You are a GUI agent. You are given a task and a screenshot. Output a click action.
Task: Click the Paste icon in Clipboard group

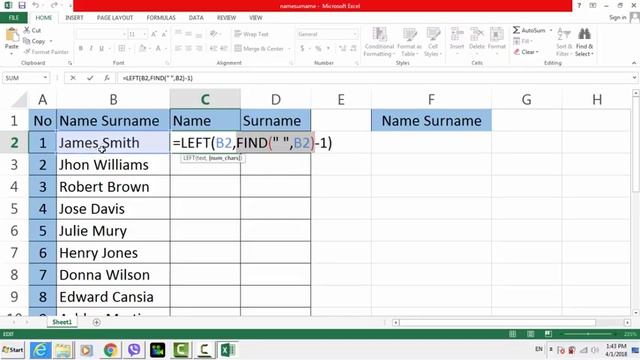click(x=12, y=34)
